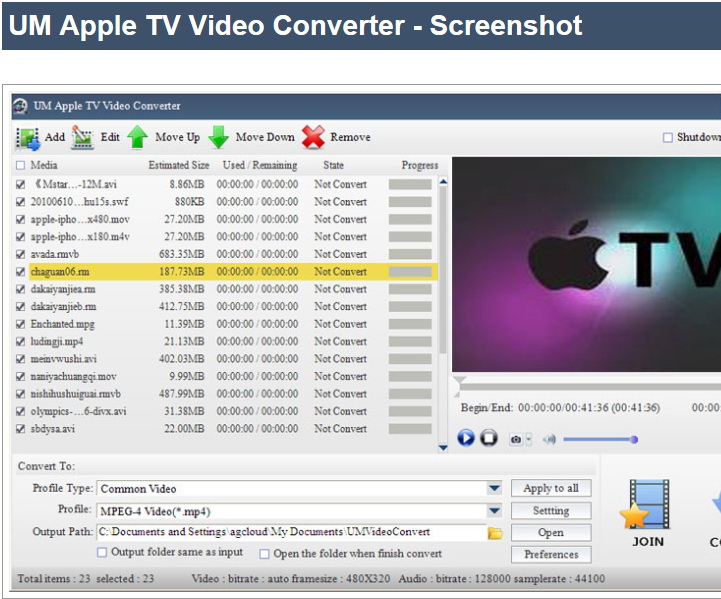Browse output folder with folder icon
721x599 pixels.
[x=495, y=533]
